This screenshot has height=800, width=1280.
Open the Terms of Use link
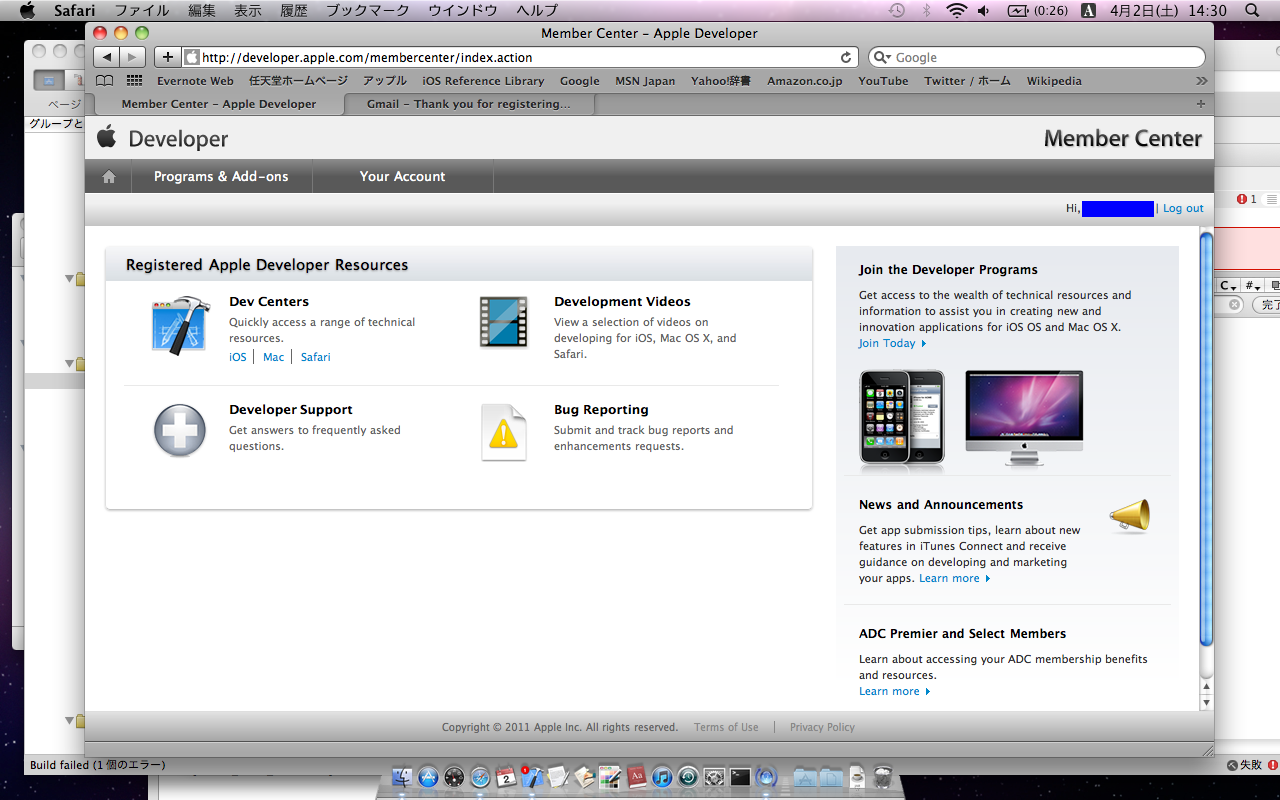(x=726, y=728)
